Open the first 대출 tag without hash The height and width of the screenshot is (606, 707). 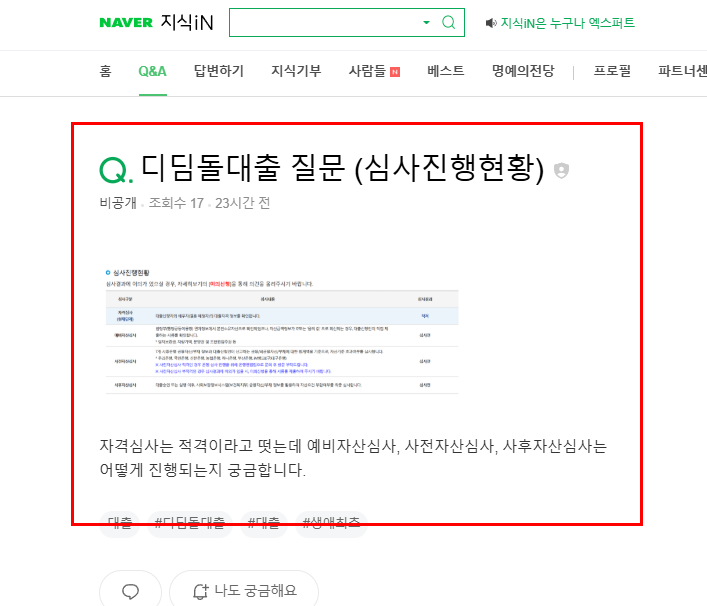click(119, 523)
